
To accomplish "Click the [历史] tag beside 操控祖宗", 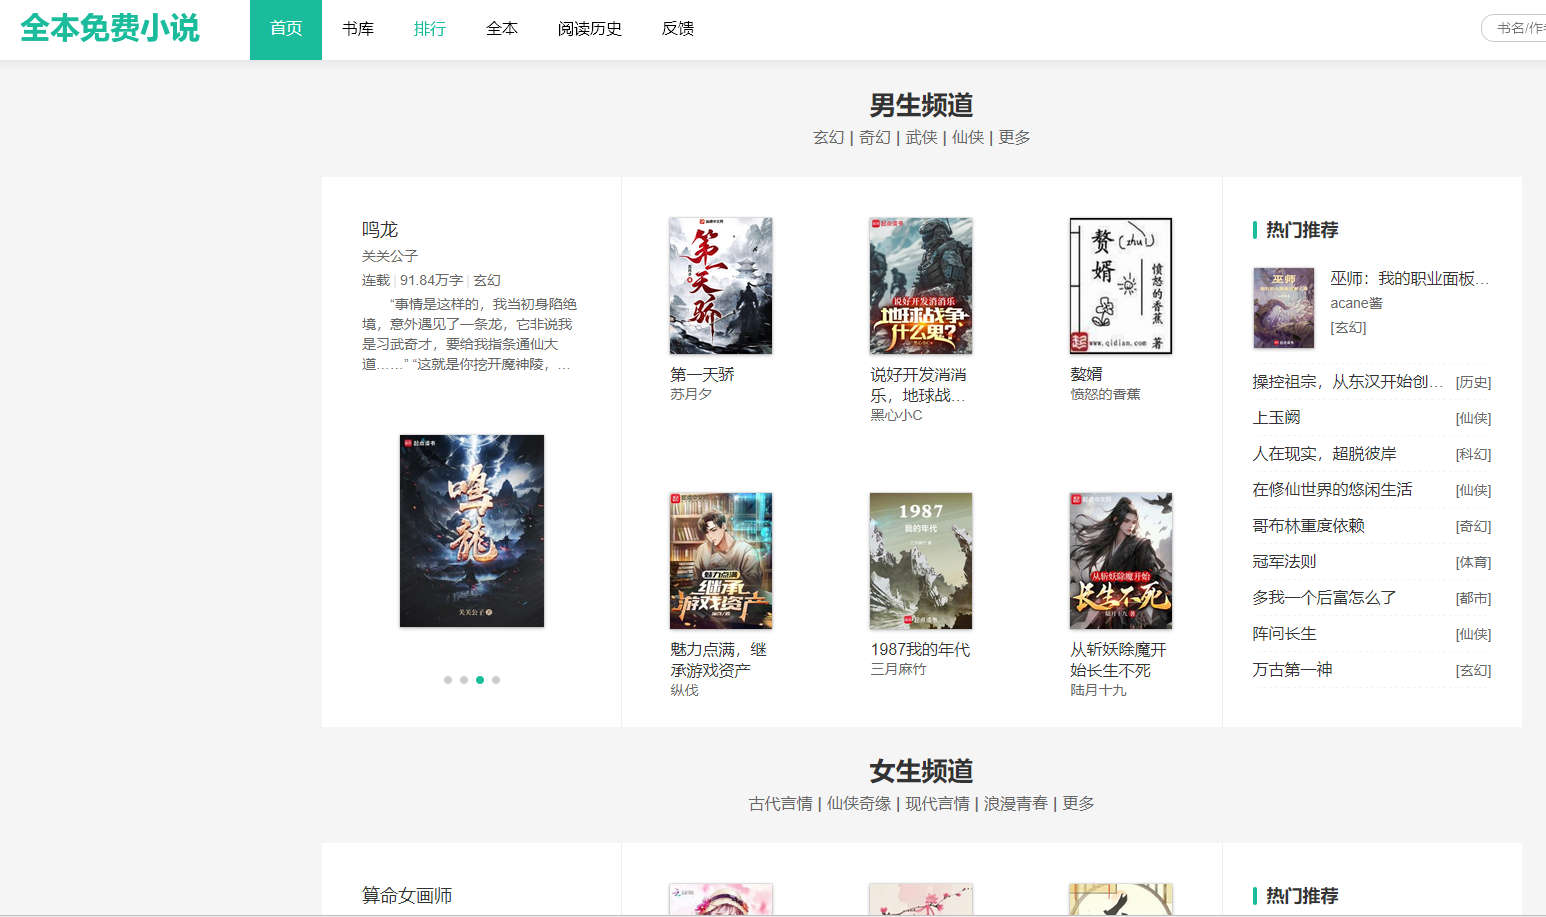I will pos(1473,382).
